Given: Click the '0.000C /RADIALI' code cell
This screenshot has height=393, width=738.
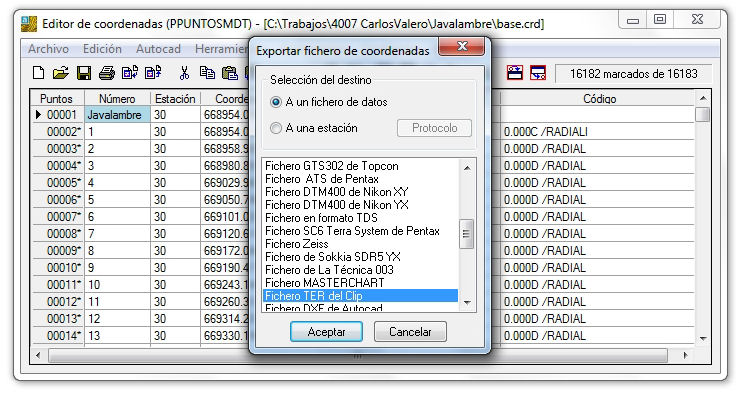Looking at the screenshot, I should pos(597,132).
